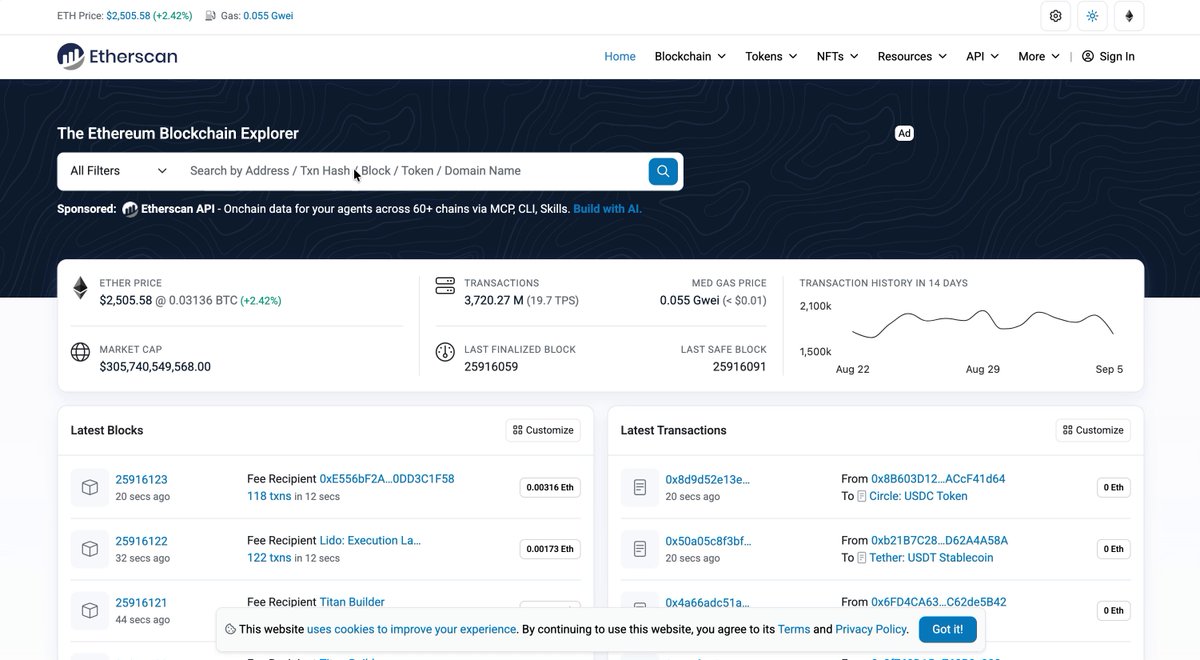Open site settings gear icon
This screenshot has width=1200, height=660.
pyautogui.click(x=1056, y=16)
